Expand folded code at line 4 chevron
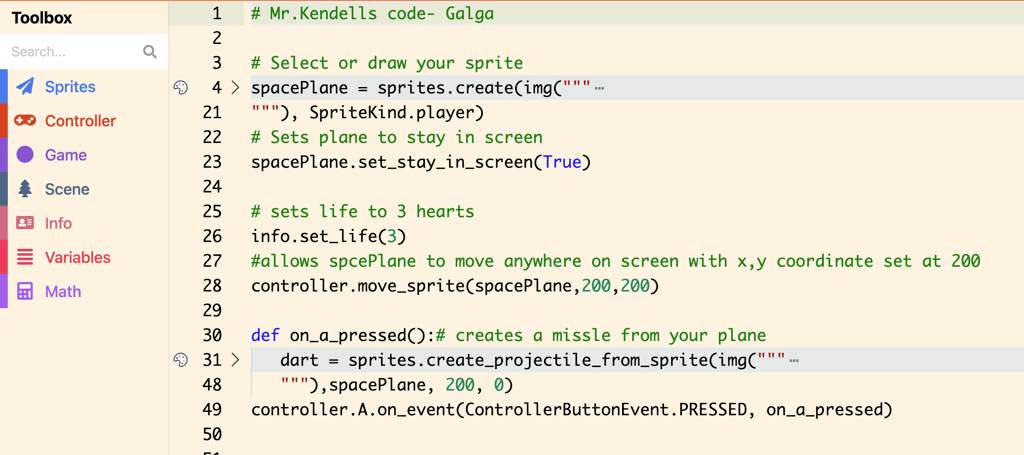1024x455 pixels. click(235, 88)
